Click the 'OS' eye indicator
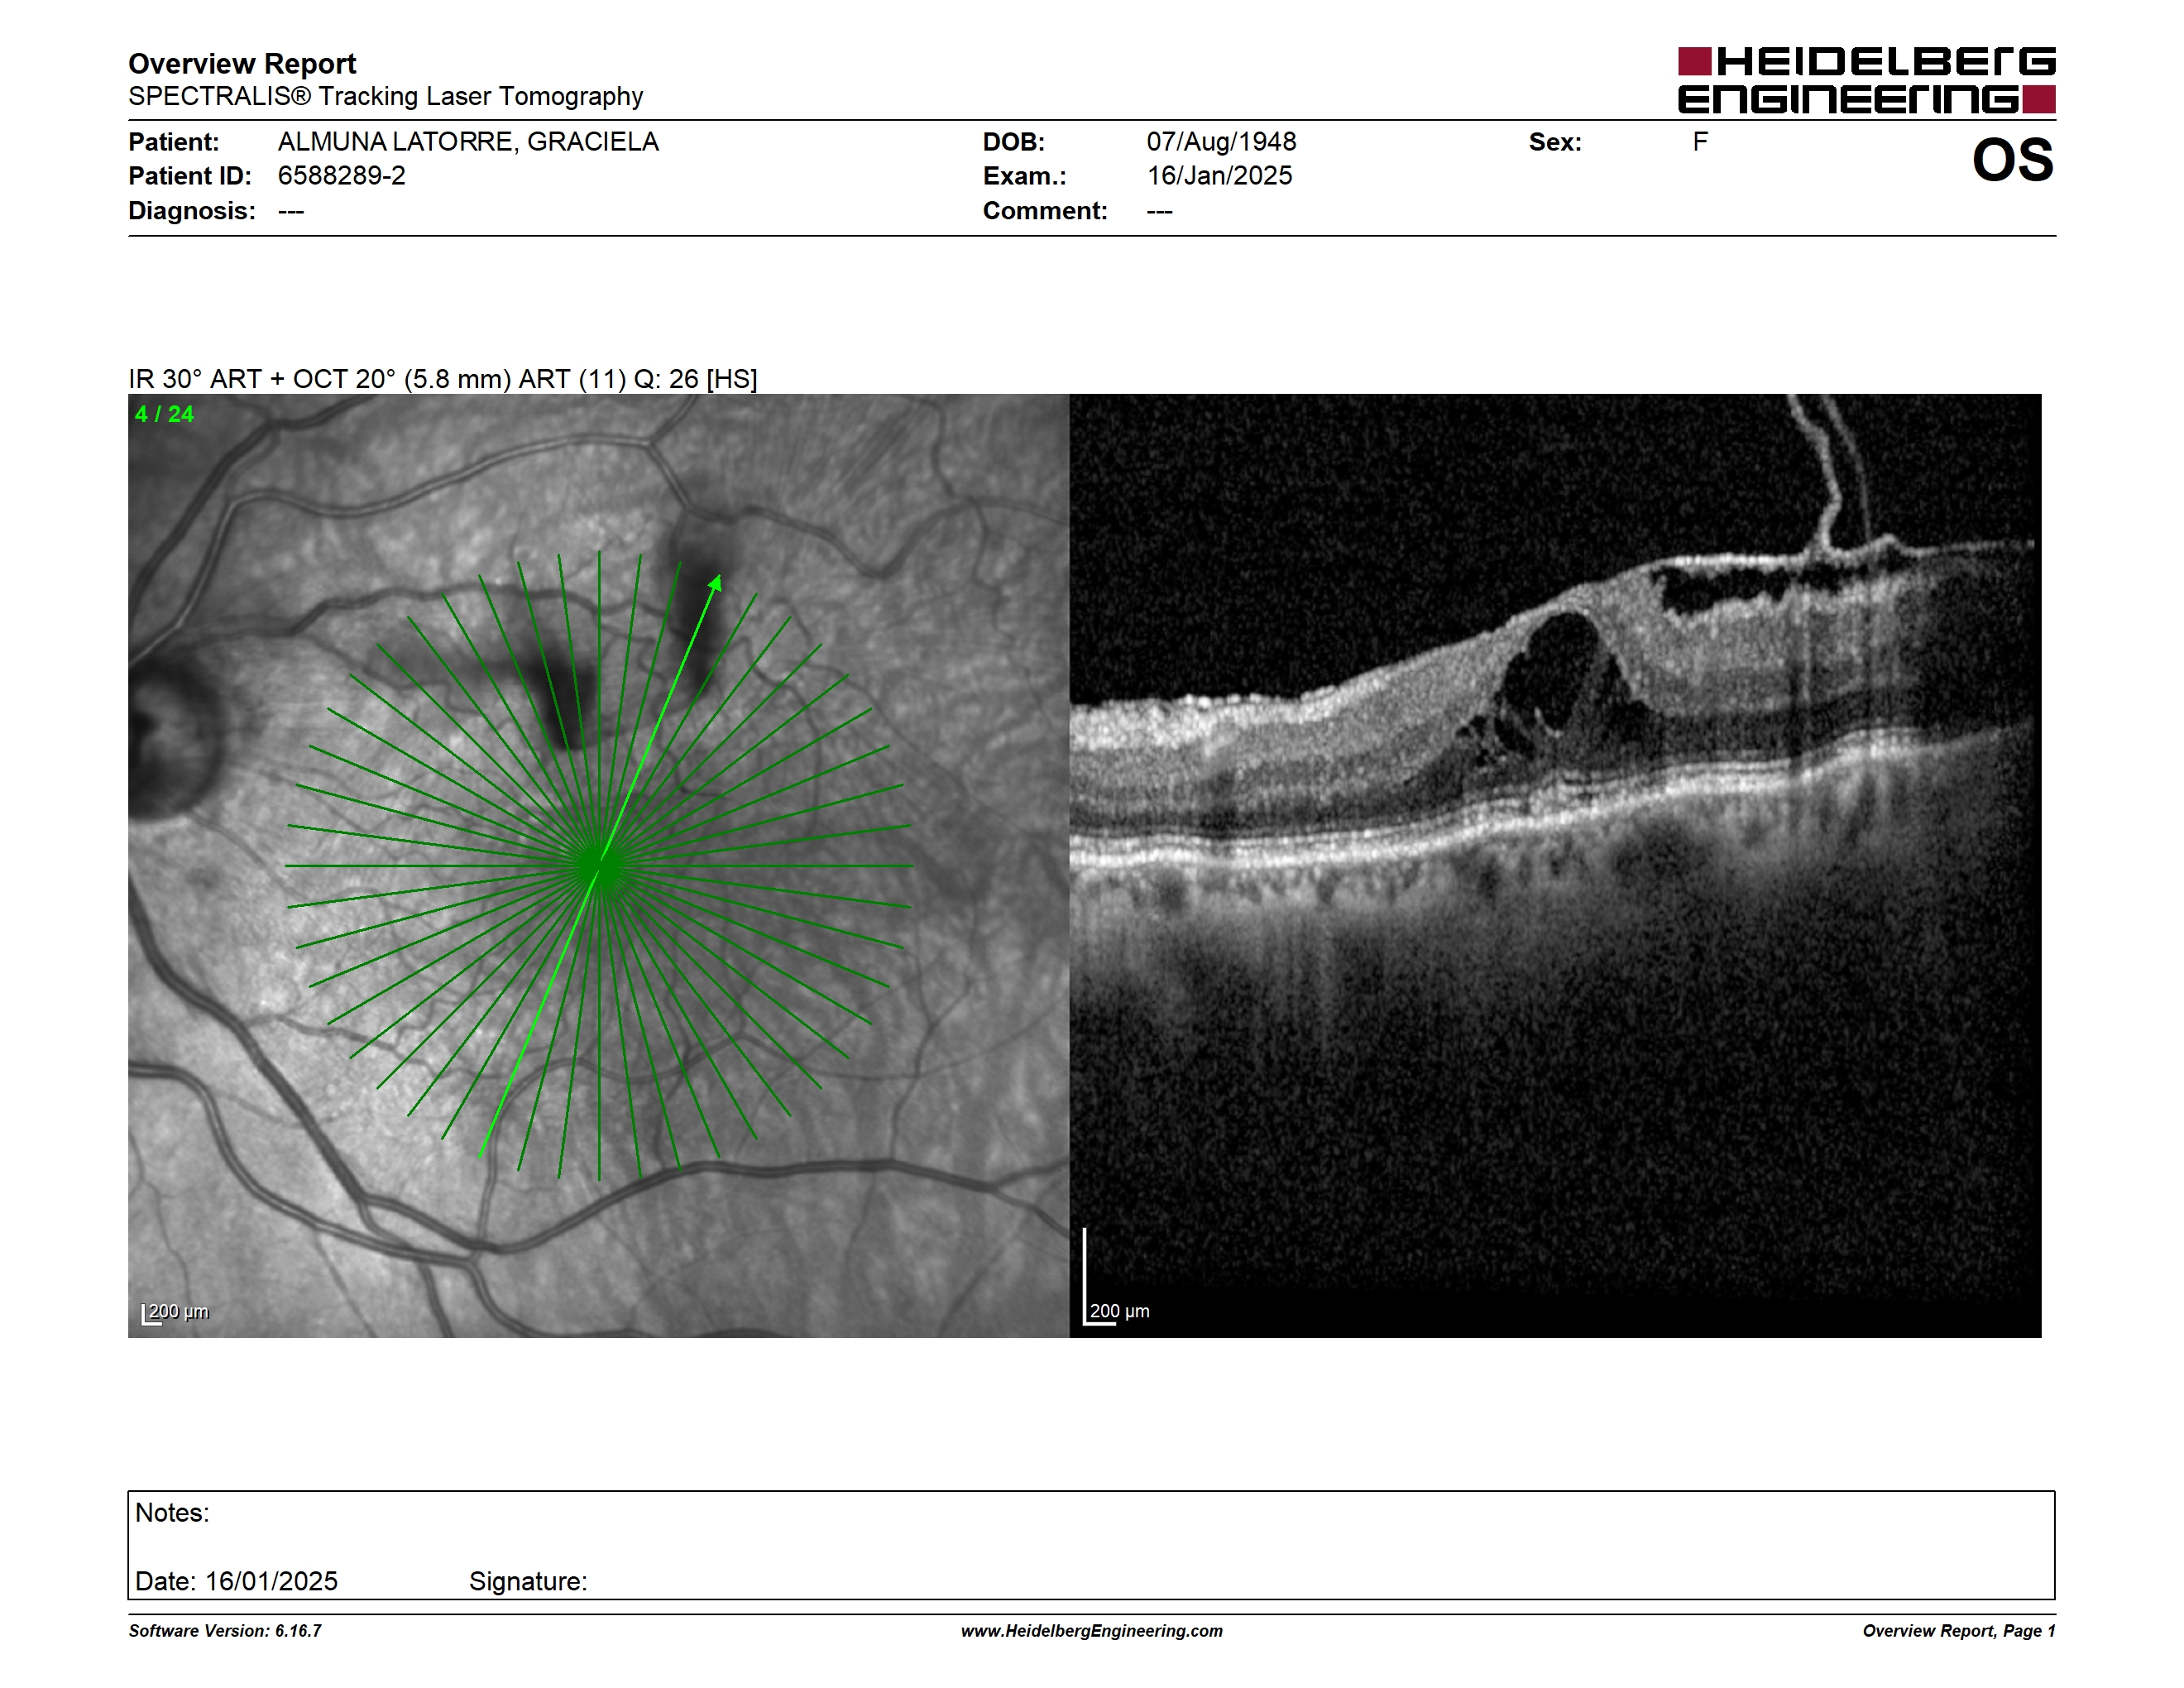Viewport: 2184px width, 1688px height. (x=2012, y=160)
